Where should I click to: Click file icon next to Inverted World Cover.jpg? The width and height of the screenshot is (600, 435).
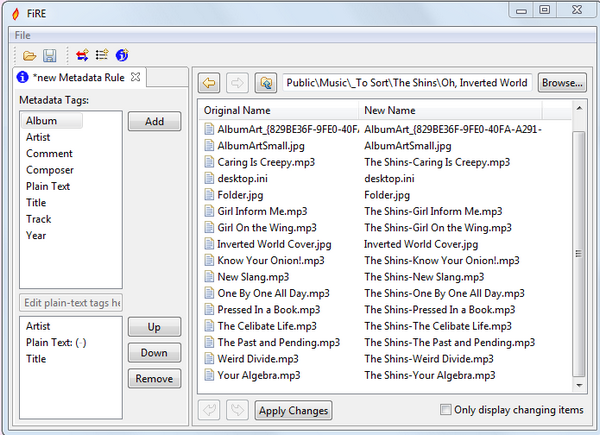tap(209, 244)
